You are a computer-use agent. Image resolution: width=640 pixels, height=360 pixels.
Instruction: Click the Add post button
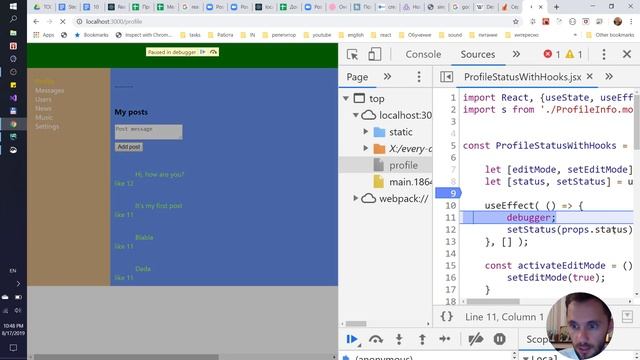click(129, 147)
